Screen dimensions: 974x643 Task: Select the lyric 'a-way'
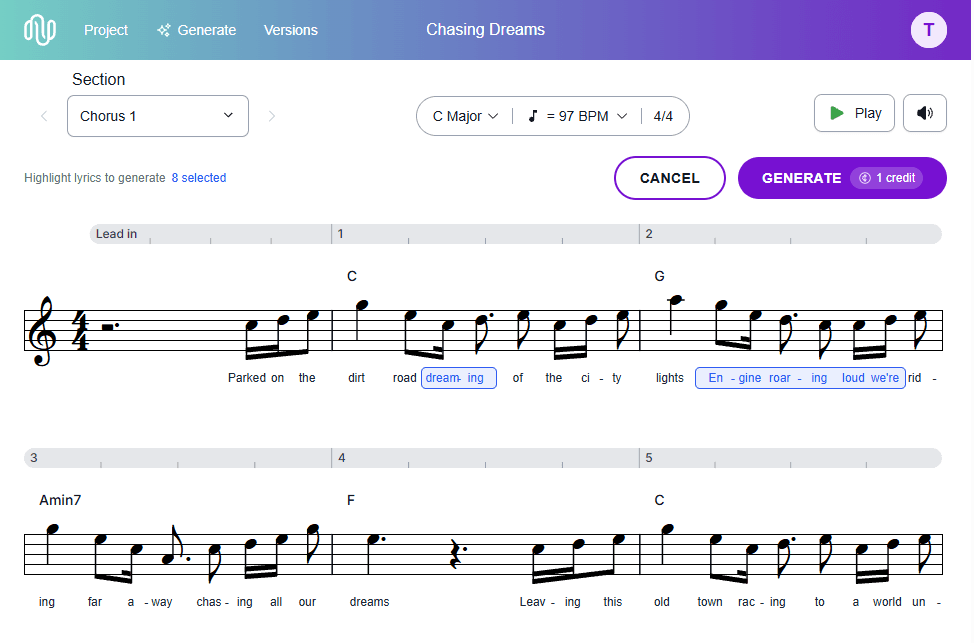[x=150, y=602]
